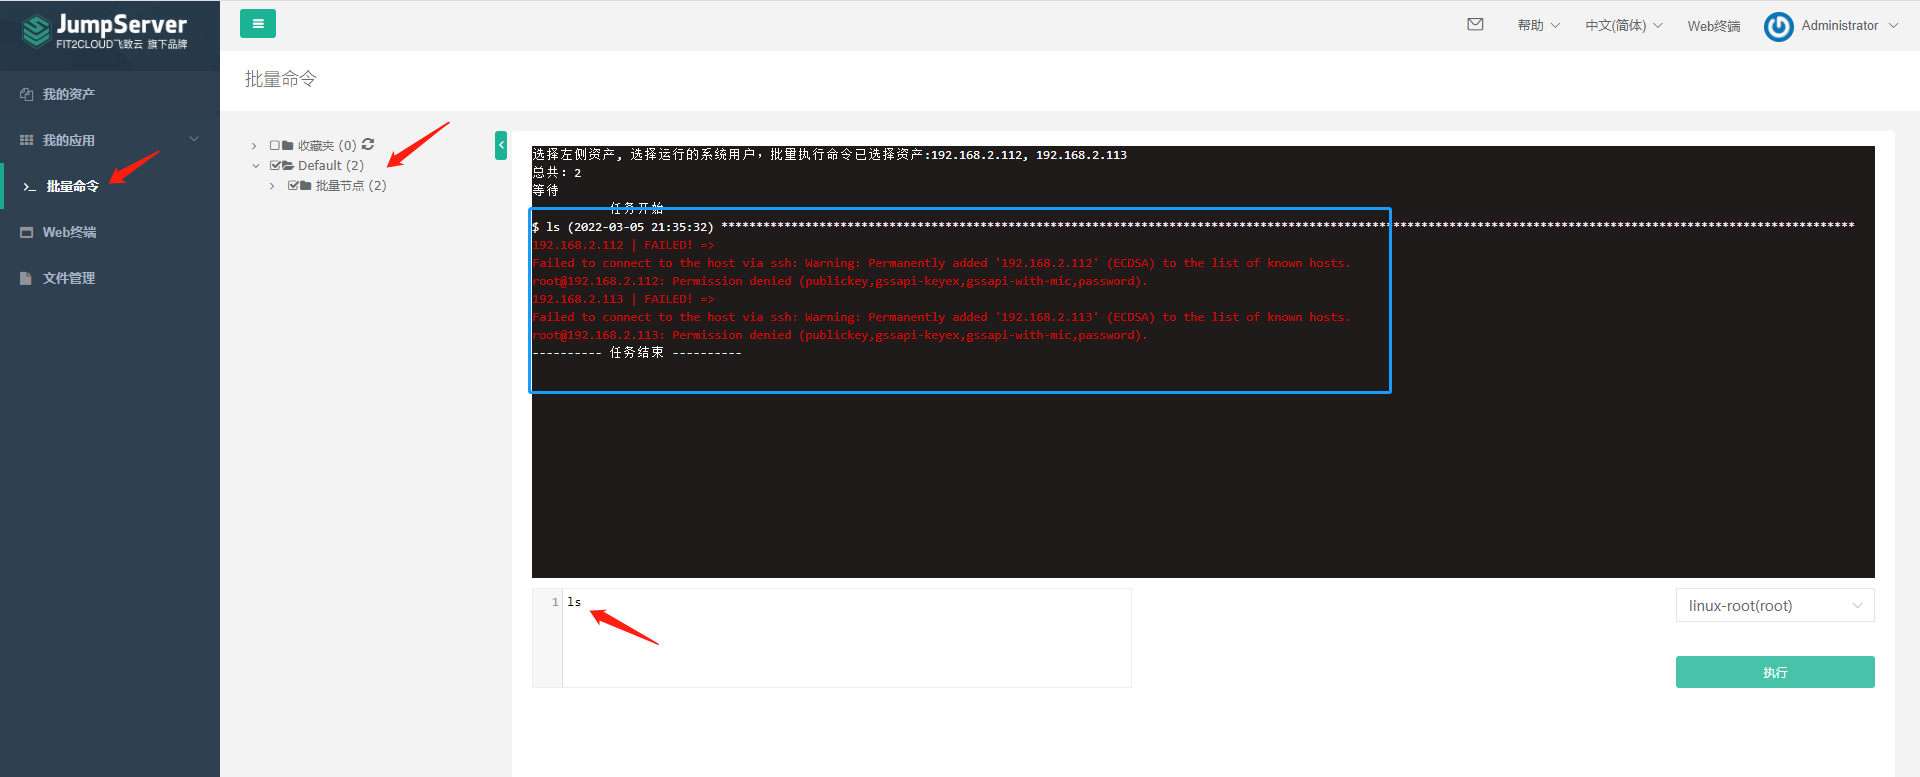Click the 收藏夹 folder icon
Viewport: 1920px width, 777px height.
click(288, 145)
